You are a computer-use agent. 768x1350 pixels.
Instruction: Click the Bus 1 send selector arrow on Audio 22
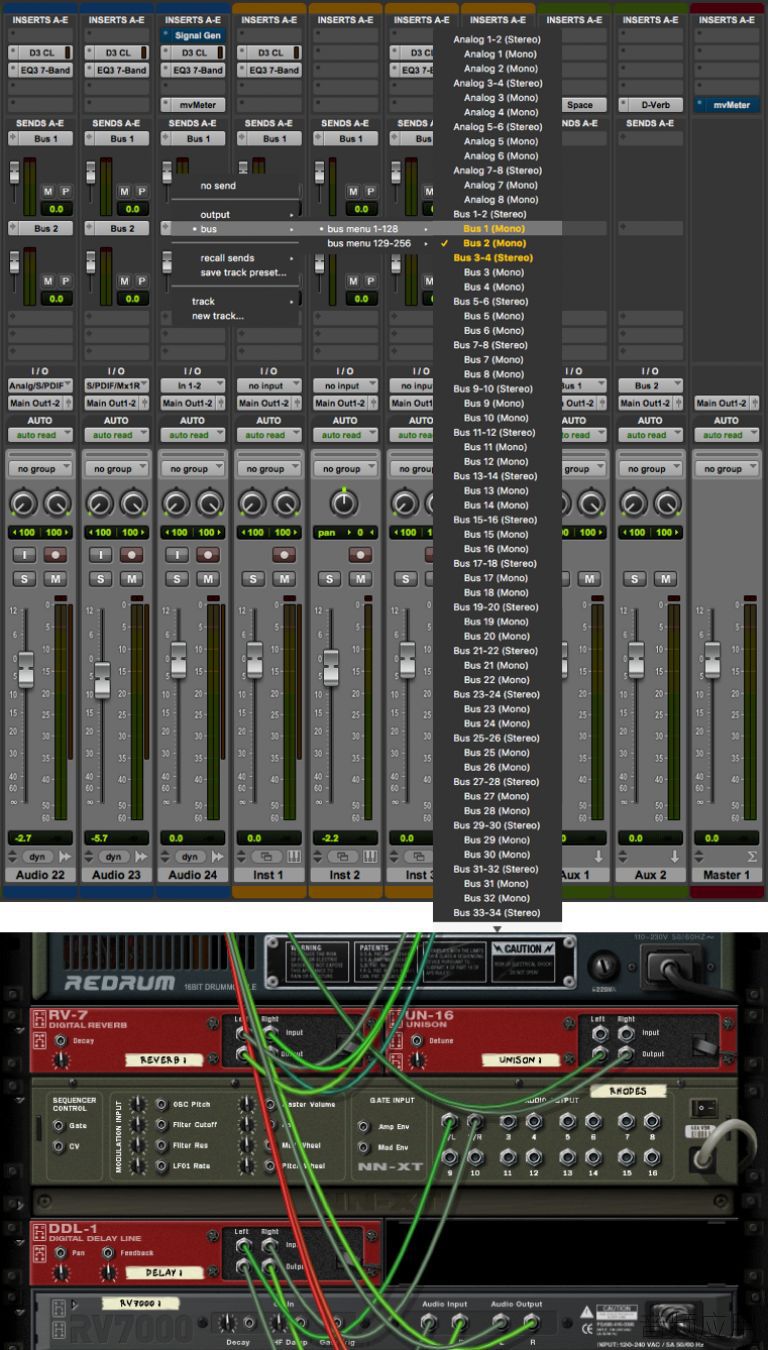click(x=12, y=139)
